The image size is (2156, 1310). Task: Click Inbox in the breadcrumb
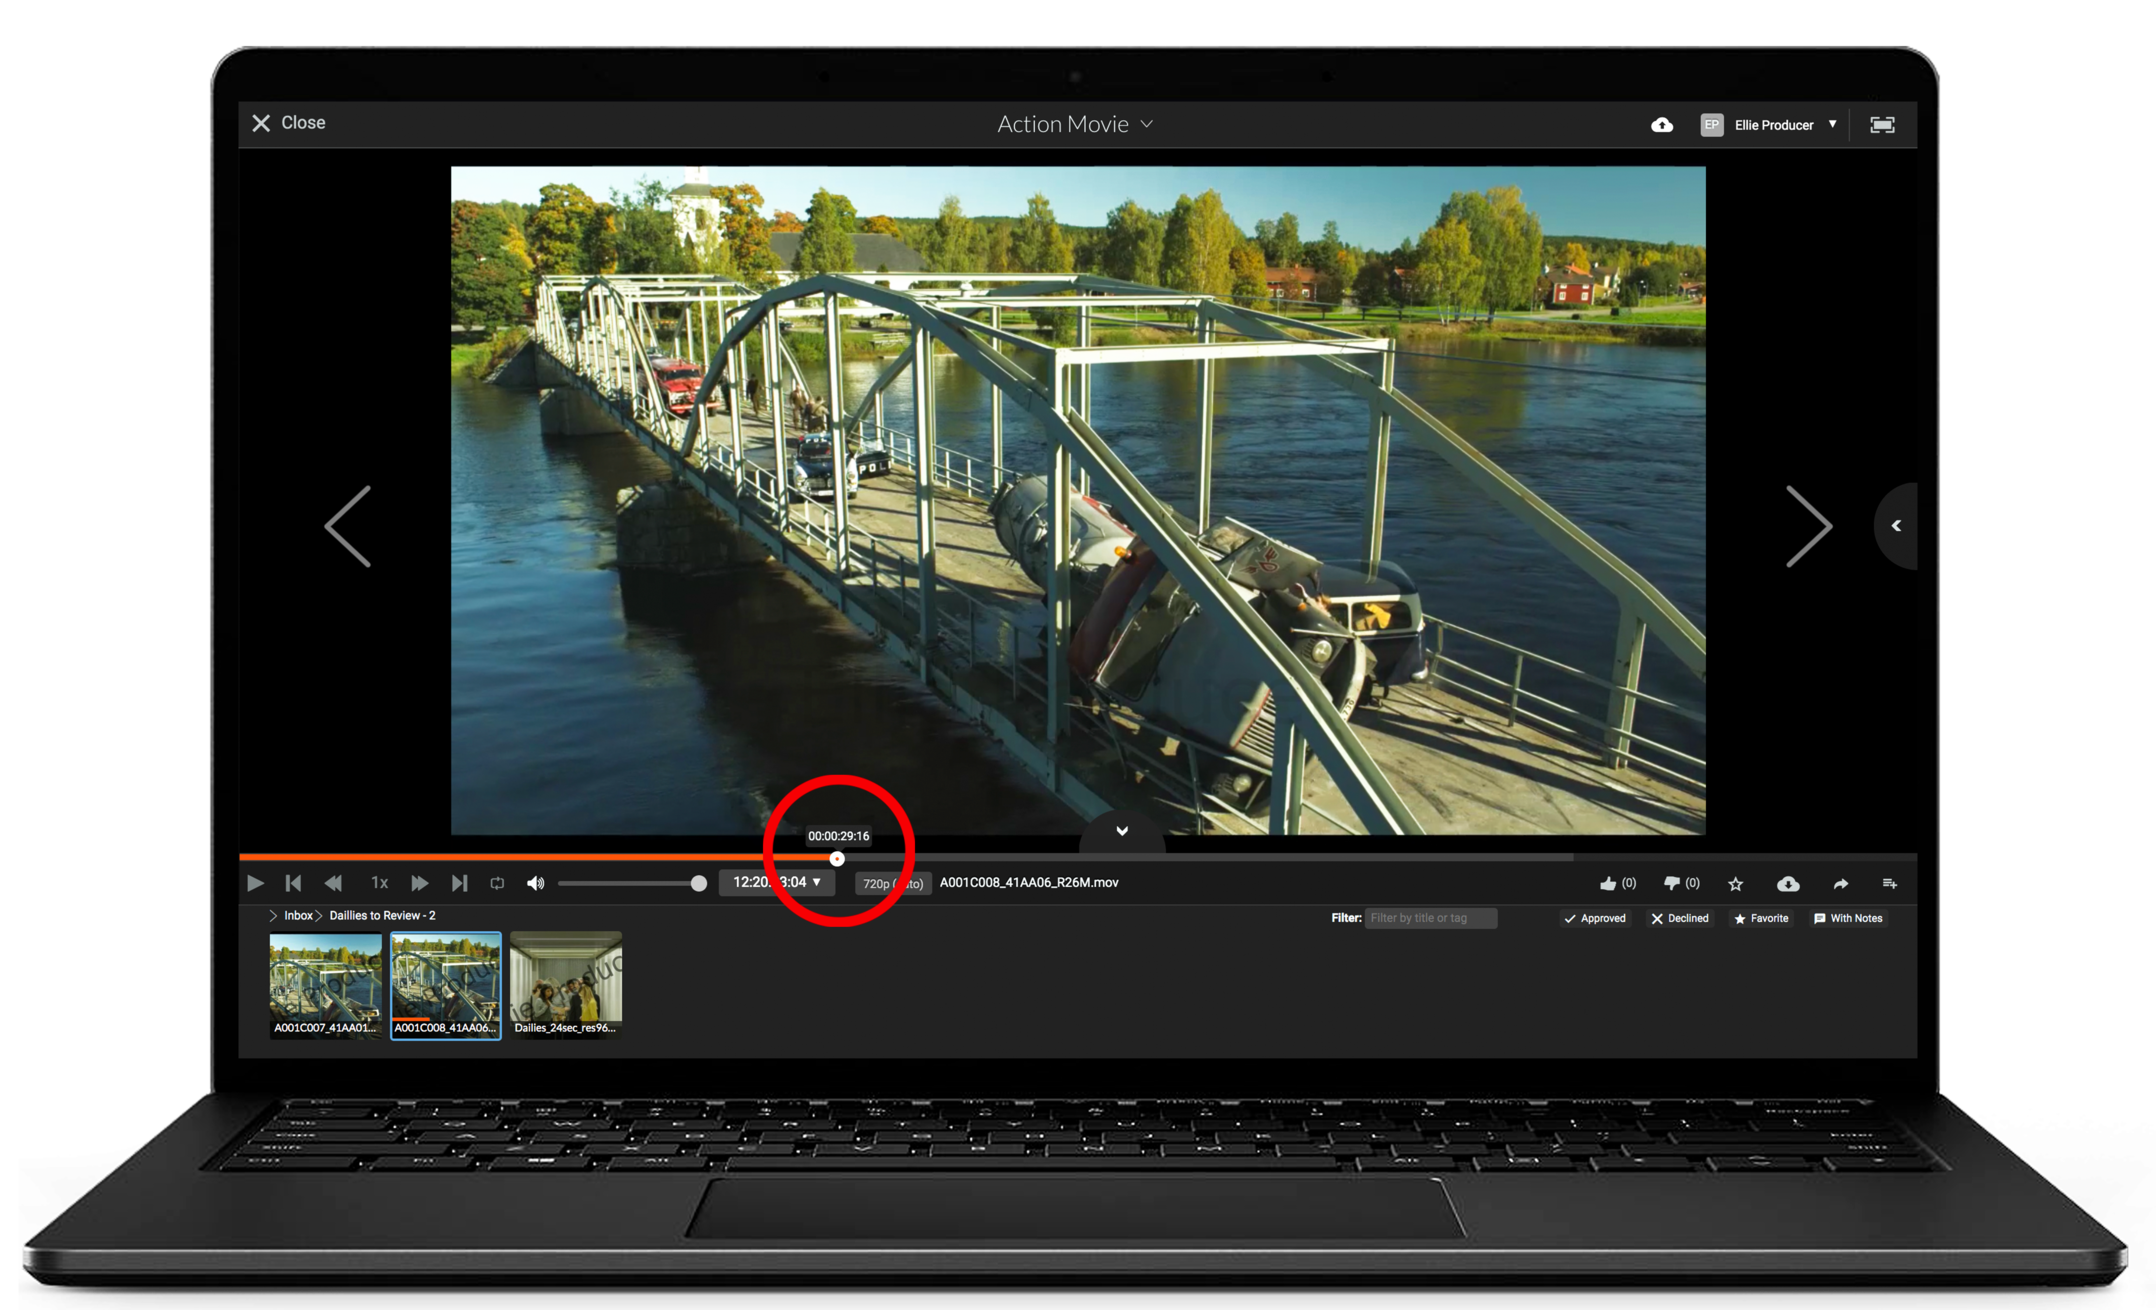click(298, 915)
